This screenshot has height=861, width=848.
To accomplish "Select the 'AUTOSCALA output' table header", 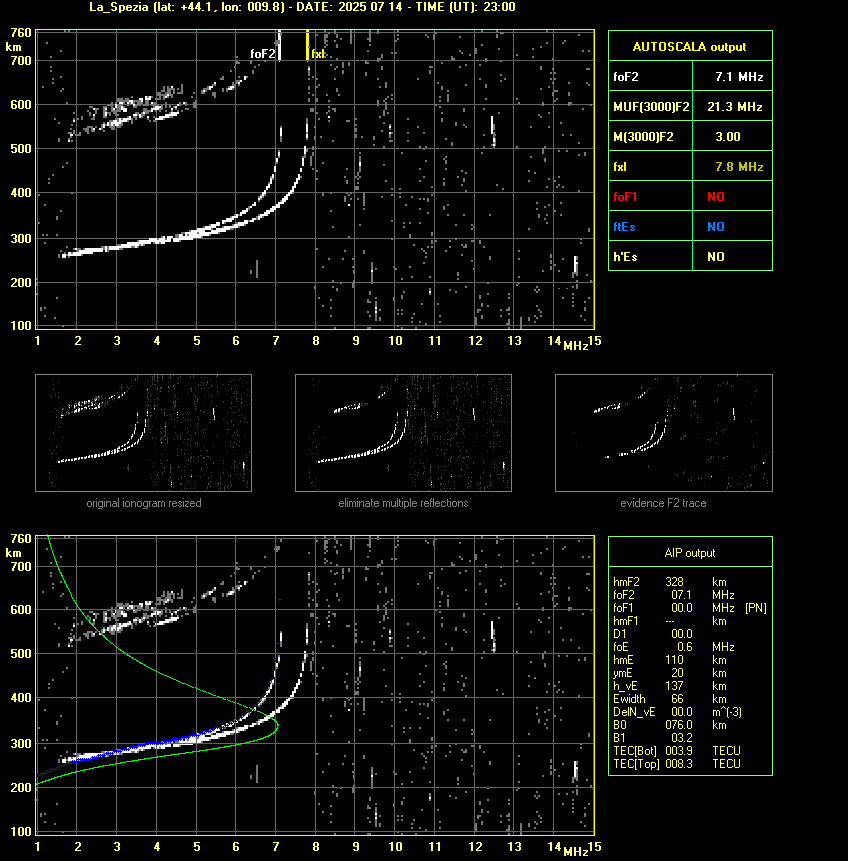I will point(690,47).
